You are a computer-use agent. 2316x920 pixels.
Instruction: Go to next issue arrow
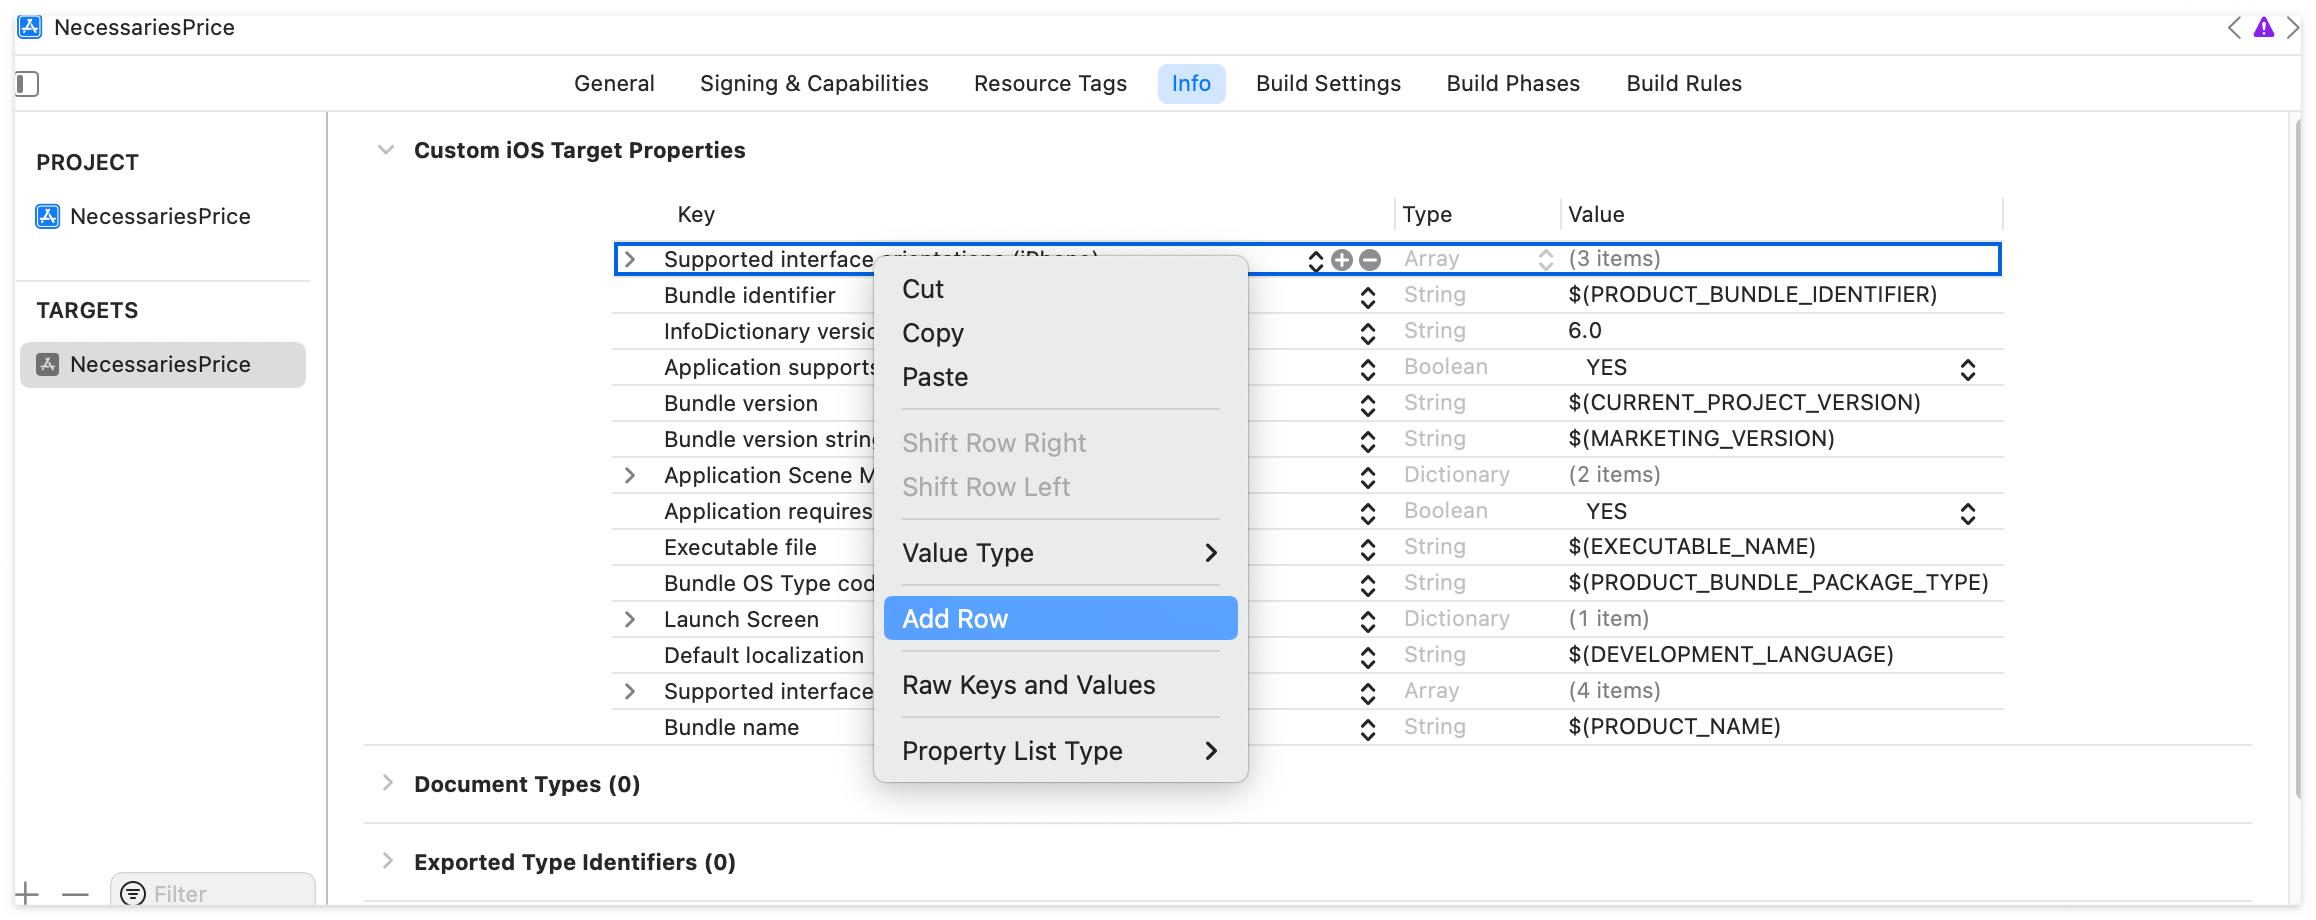[2293, 28]
